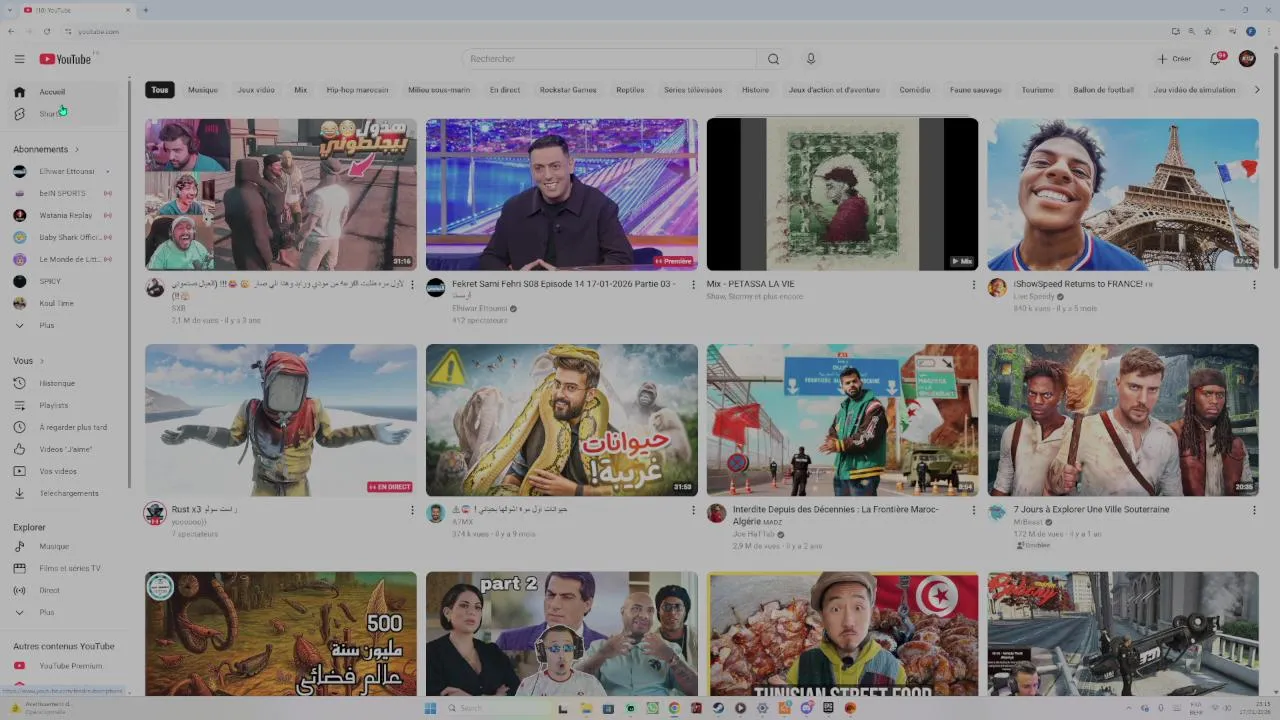The image size is (1280, 720).
Task: Open options for Rust x3 video
Action: click(x=412, y=510)
